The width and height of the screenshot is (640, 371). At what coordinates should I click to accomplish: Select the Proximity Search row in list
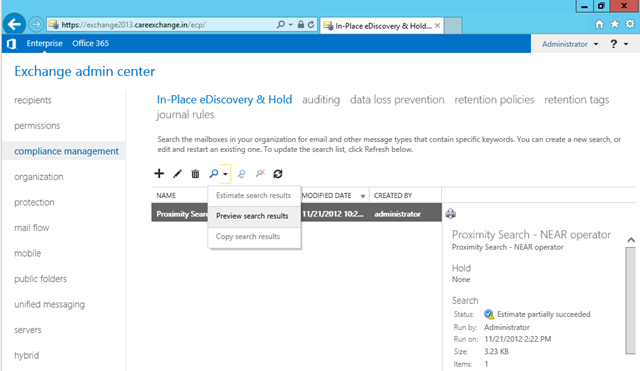point(296,213)
